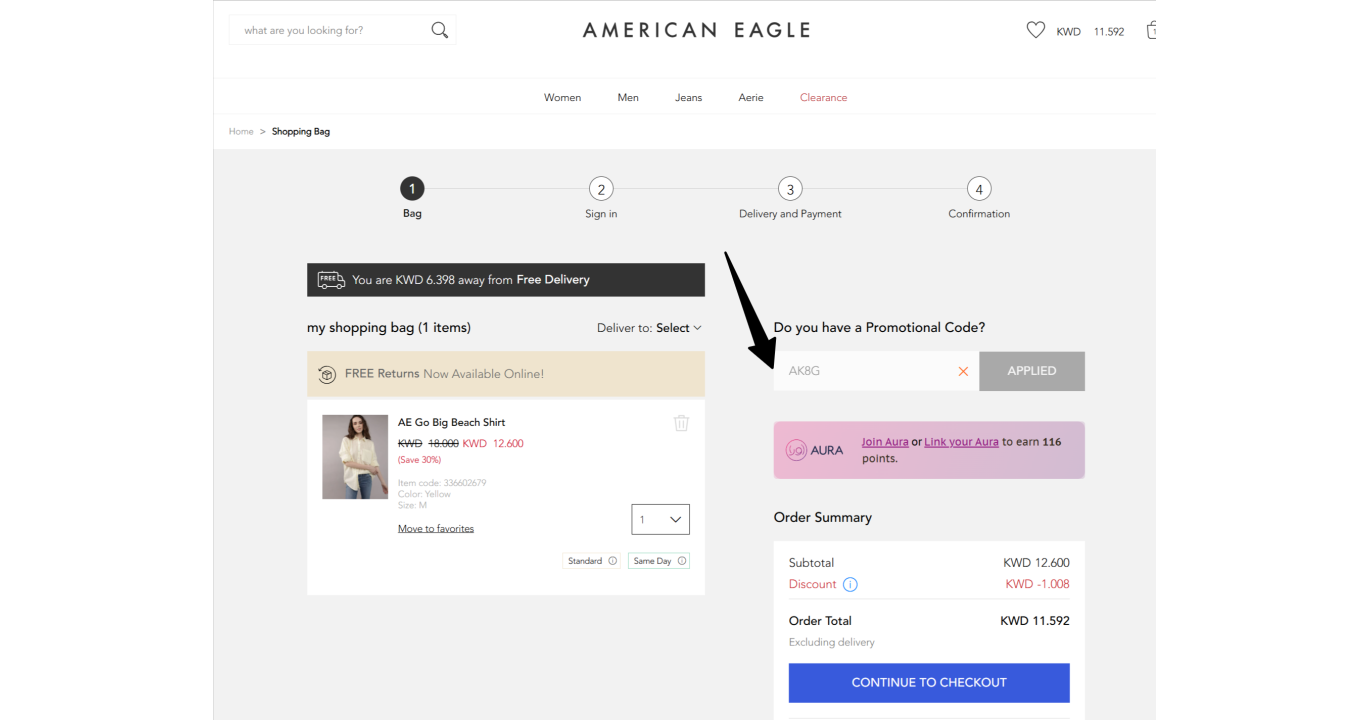
Task: Show discount details via info icon
Action: pyautogui.click(x=850, y=584)
